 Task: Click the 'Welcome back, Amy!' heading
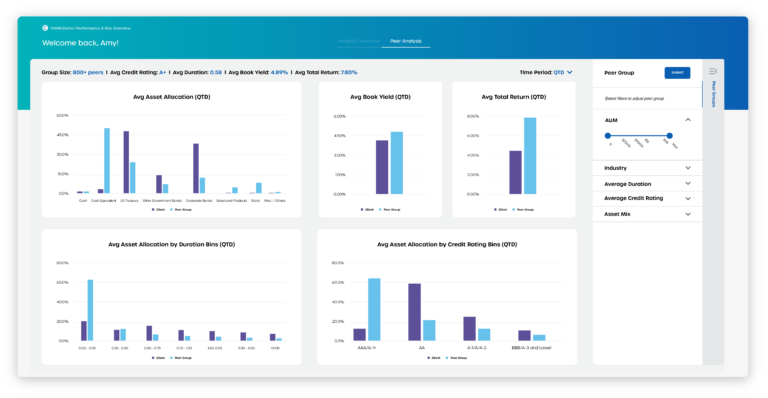(x=80, y=43)
